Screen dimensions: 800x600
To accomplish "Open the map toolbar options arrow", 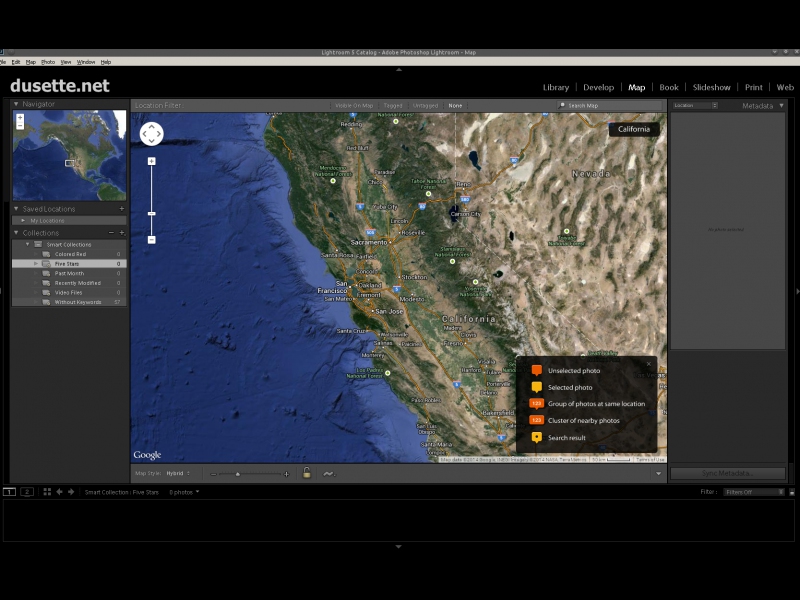I will tap(658, 474).
